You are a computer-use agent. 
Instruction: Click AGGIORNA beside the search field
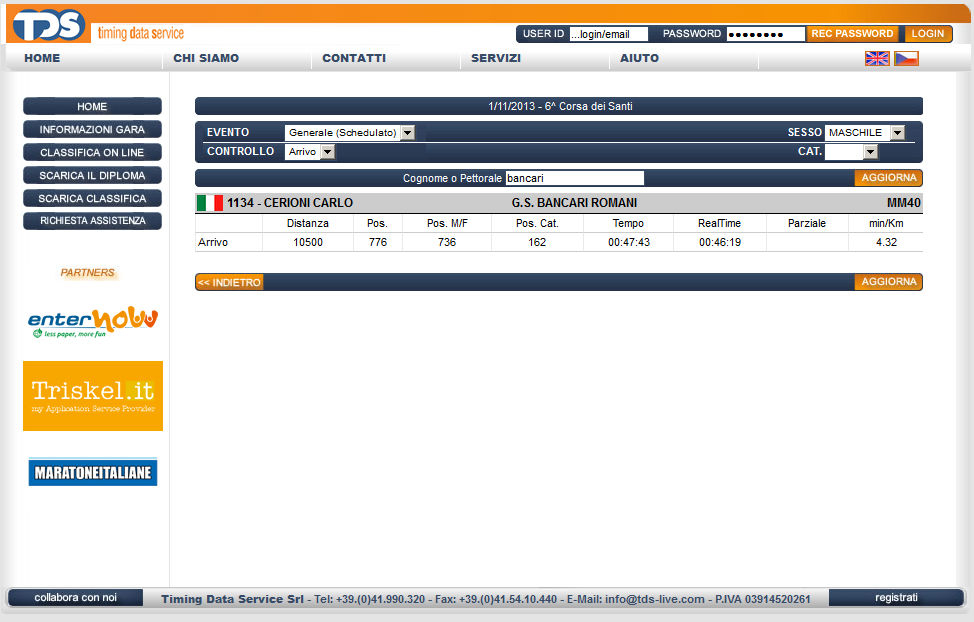888,178
